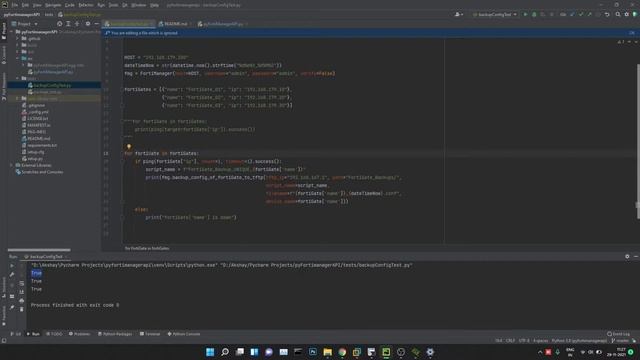Click the Project vertical side tab

[4, 31]
